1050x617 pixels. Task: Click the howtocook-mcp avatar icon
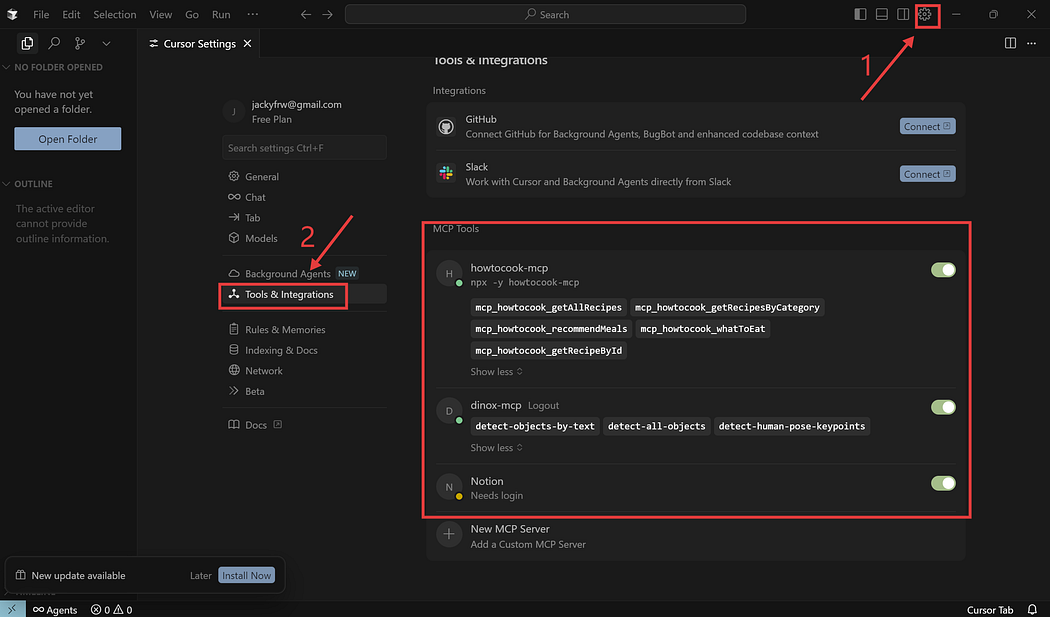pyautogui.click(x=449, y=273)
